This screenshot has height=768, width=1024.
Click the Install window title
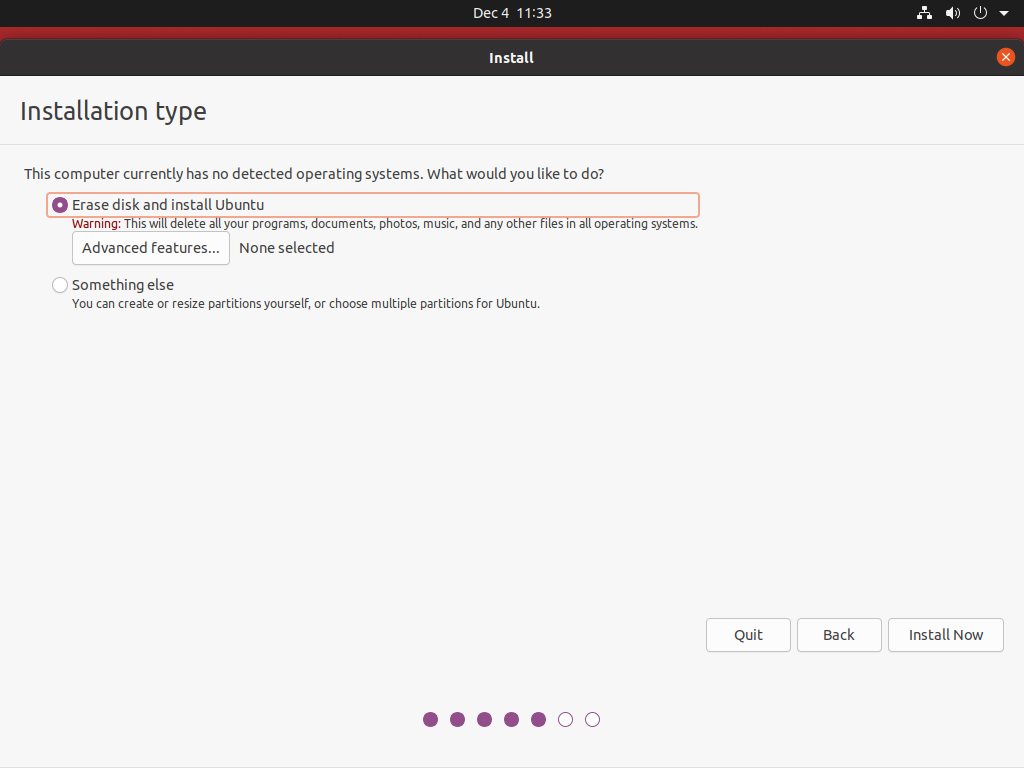click(511, 58)
